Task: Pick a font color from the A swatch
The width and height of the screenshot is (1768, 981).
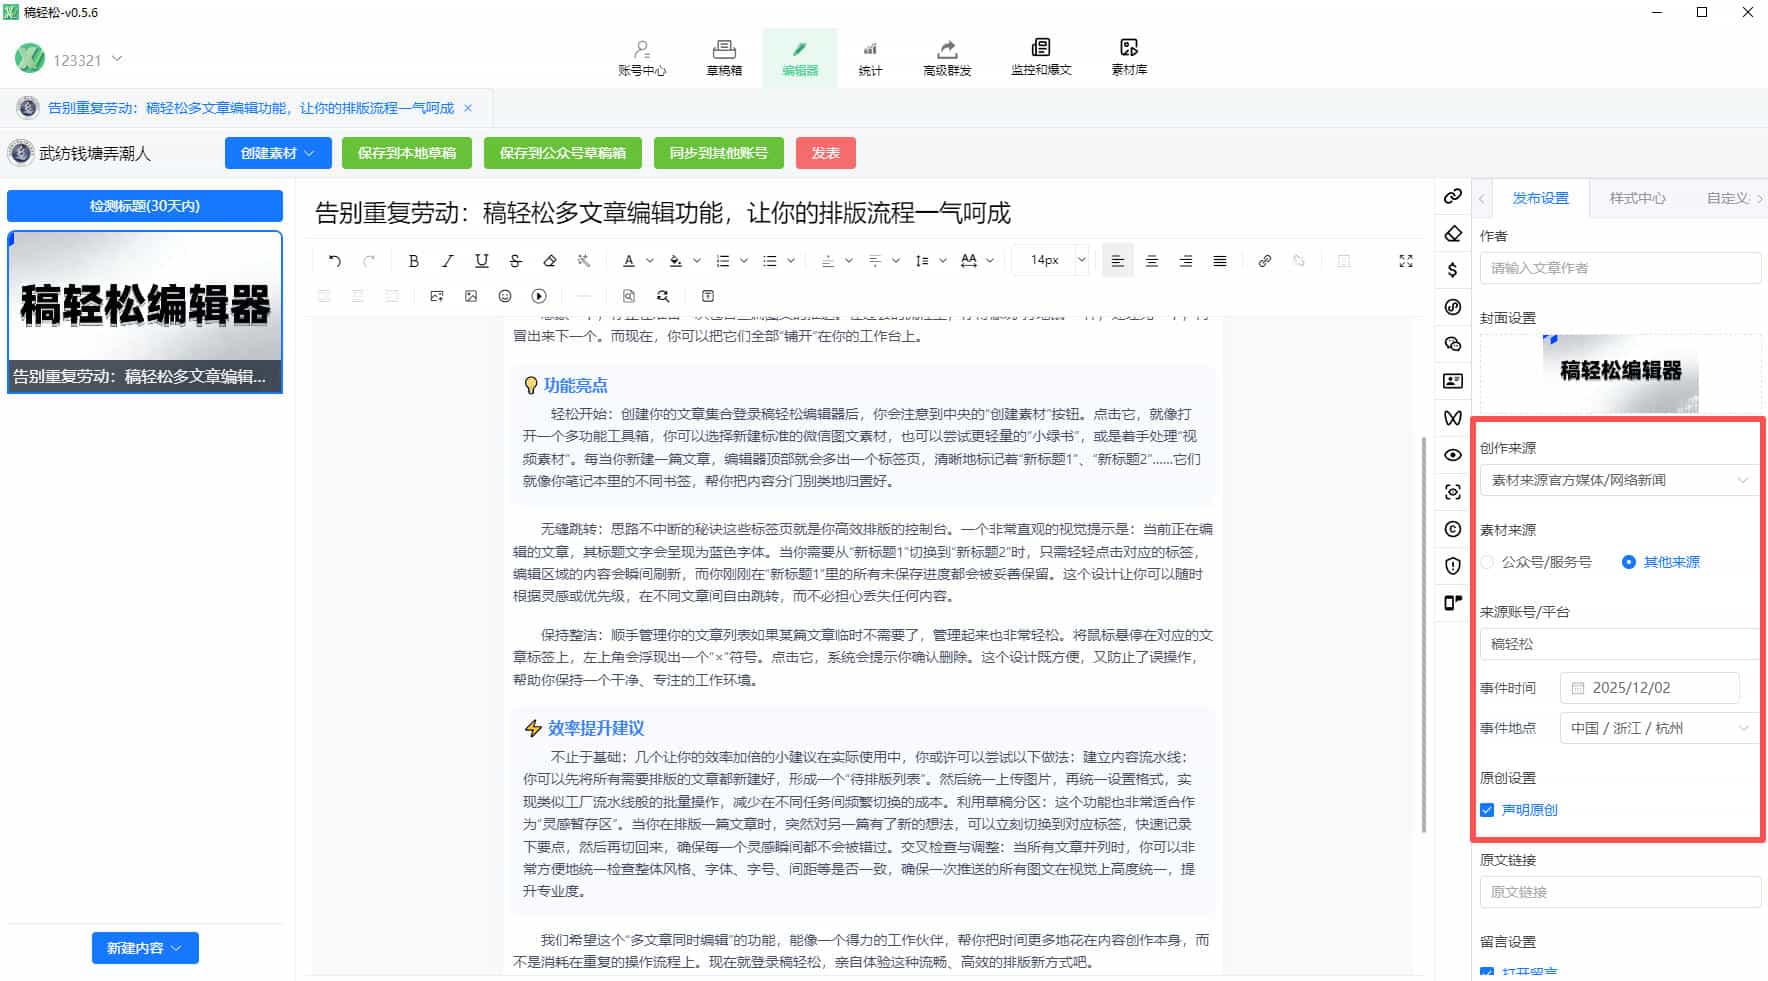Action: (x=631, y=260)
